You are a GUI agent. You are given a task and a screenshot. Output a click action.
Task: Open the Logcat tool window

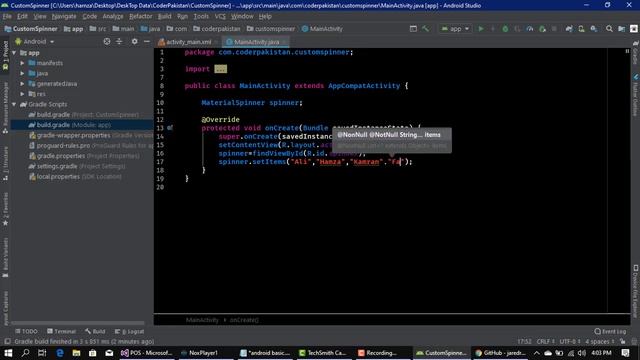[x=129, y=331]
